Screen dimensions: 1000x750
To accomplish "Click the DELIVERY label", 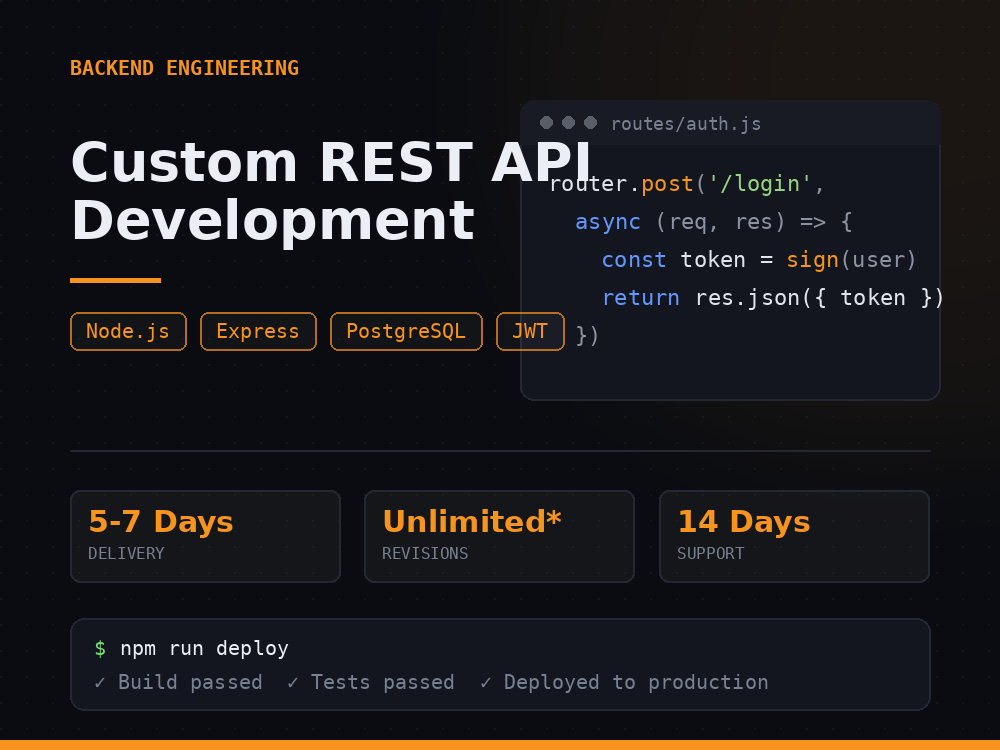I will pos(126,554).
